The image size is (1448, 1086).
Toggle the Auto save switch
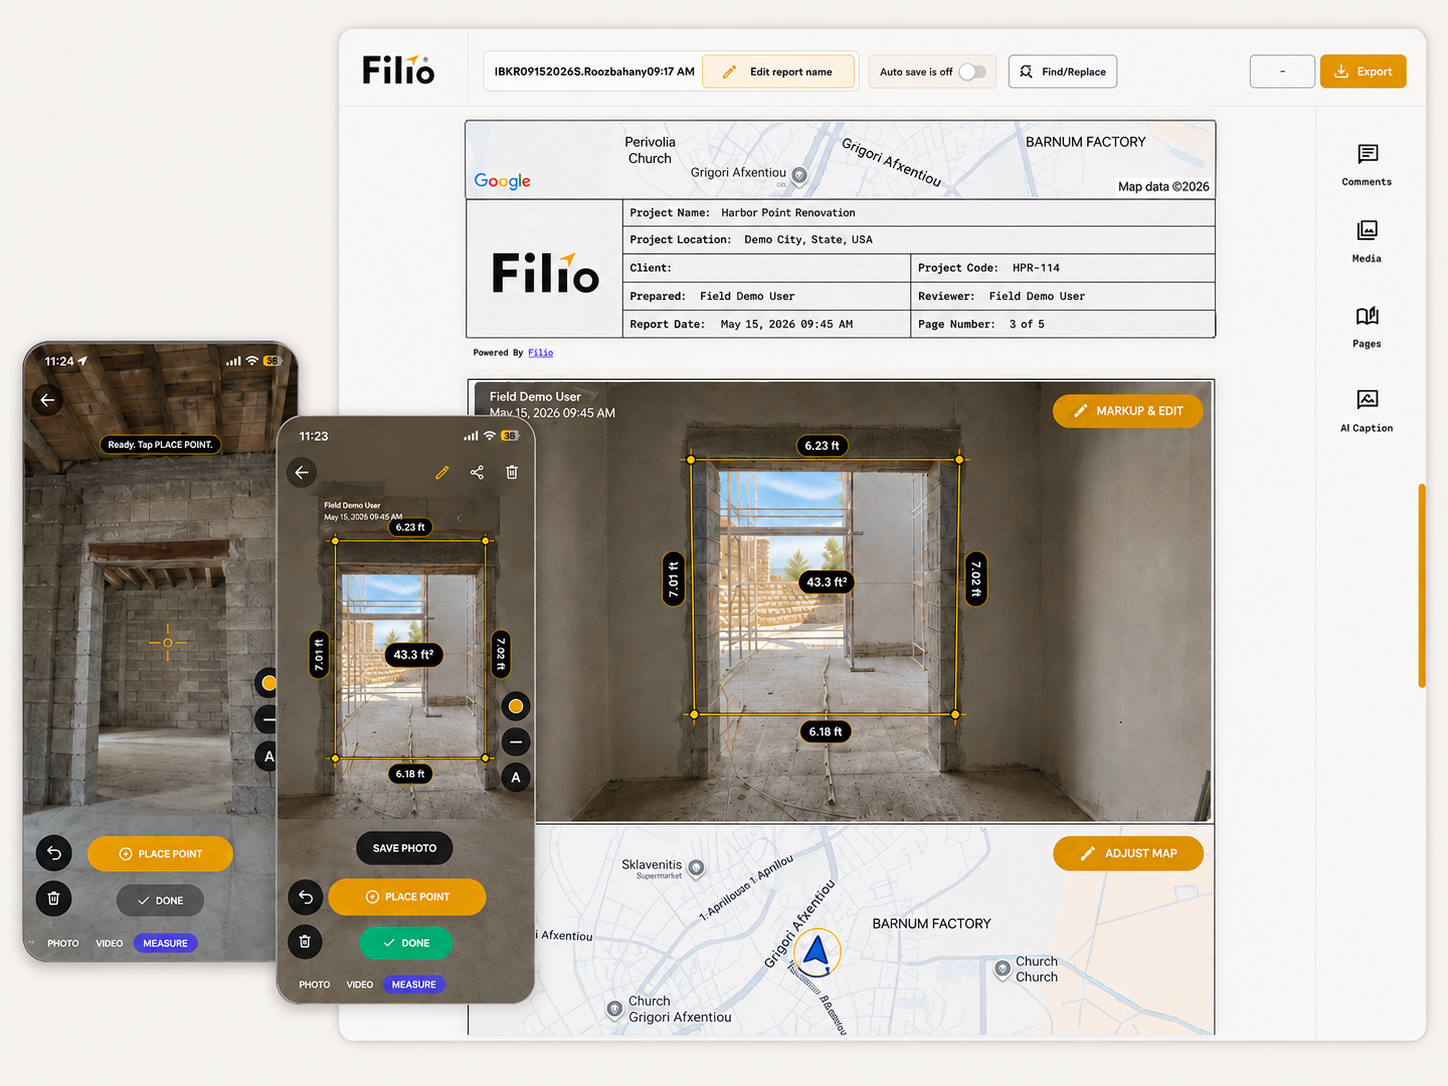pyautogui.click(x=972, y=72)
